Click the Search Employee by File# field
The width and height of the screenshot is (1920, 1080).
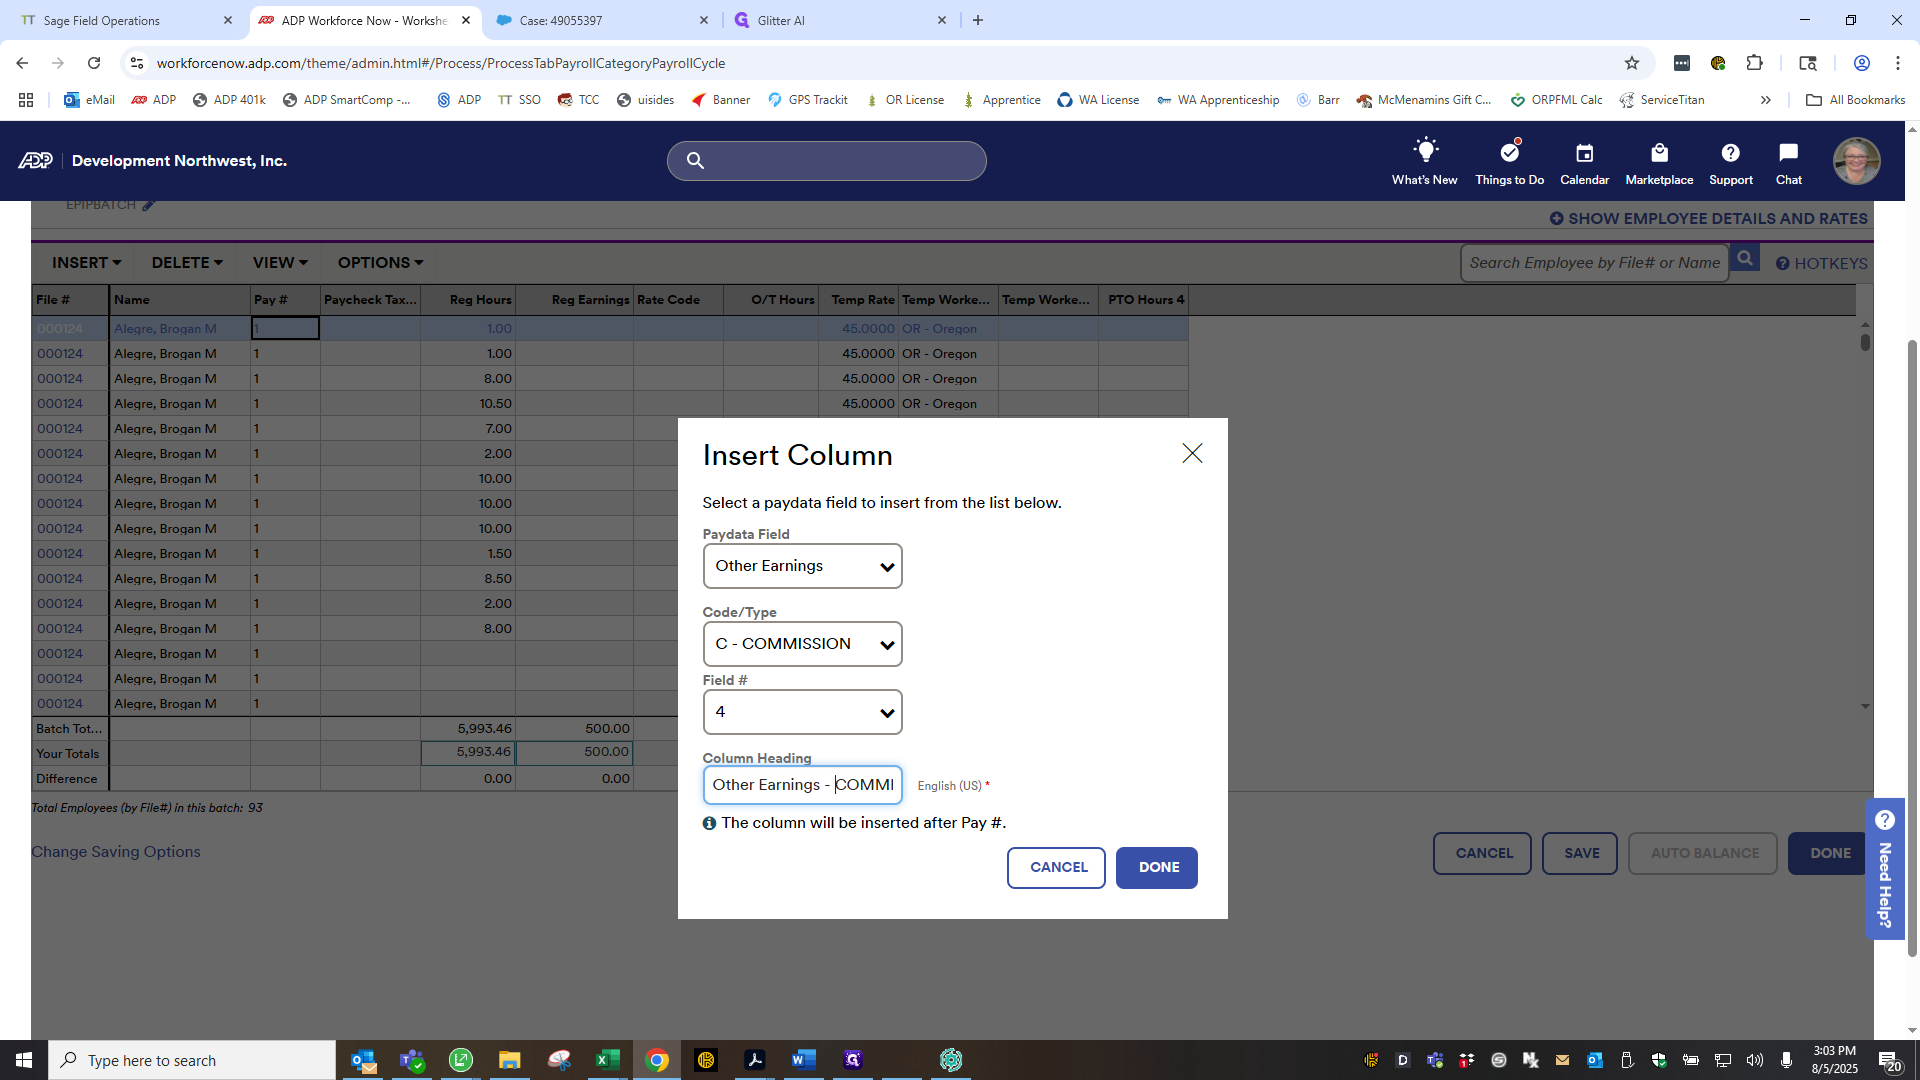(1594, 263)
